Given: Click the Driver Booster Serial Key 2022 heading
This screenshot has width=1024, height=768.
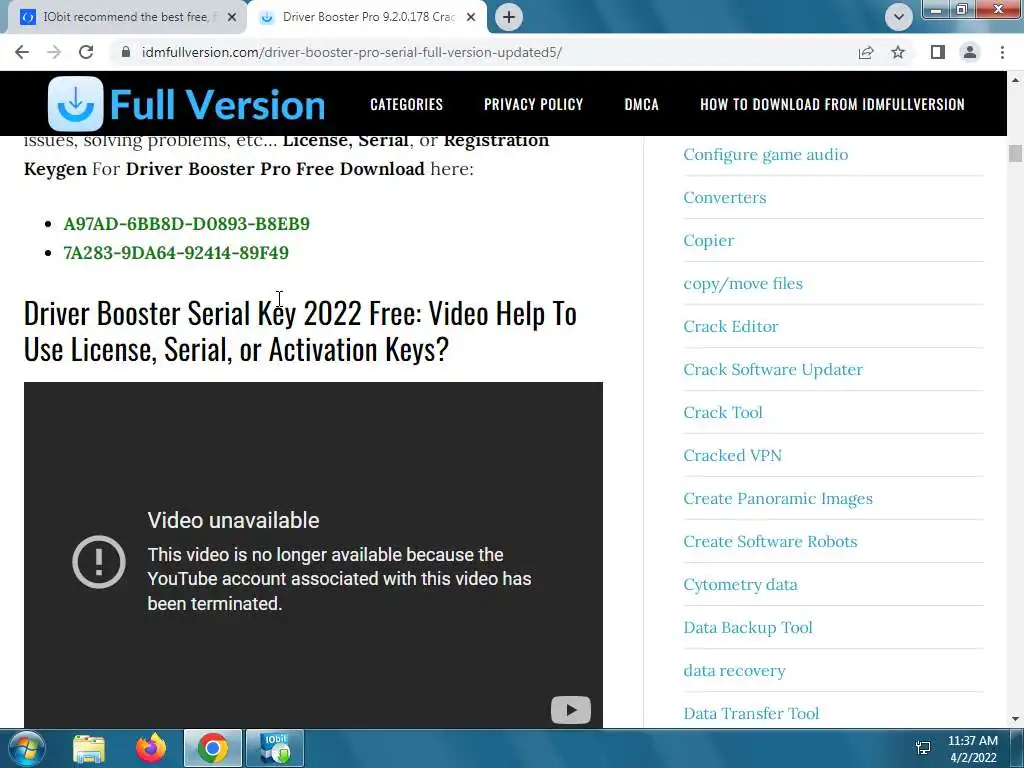Looking at the screenshot, I should 300,331.
